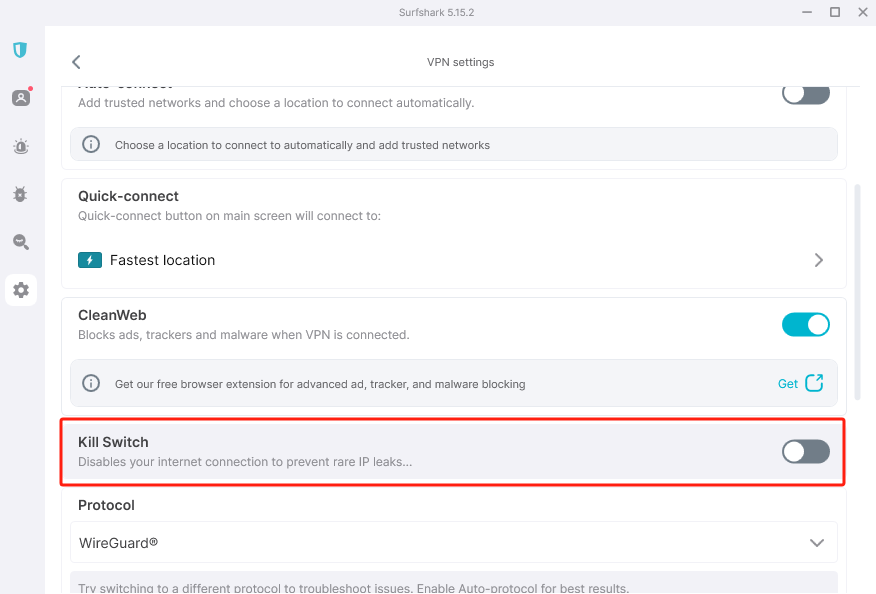Click the Protocol heading text
876x594 pixels.
[106, 505]
